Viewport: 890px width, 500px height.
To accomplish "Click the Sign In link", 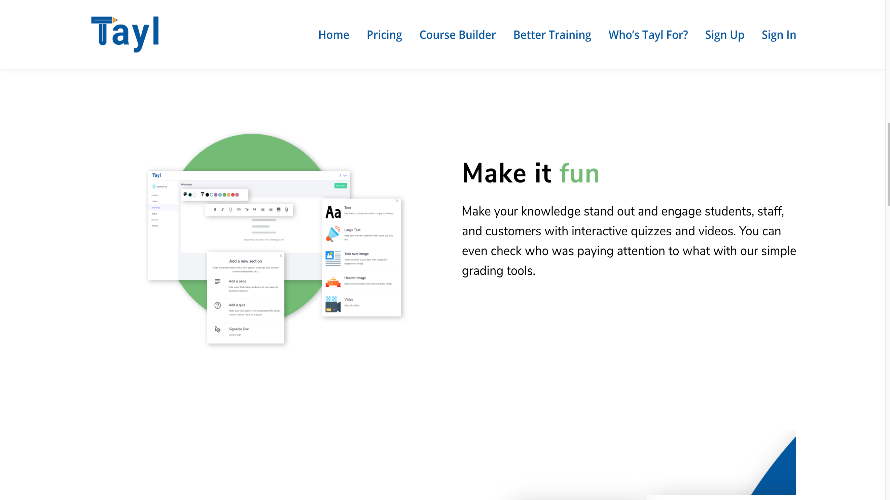I will (779, 35).
